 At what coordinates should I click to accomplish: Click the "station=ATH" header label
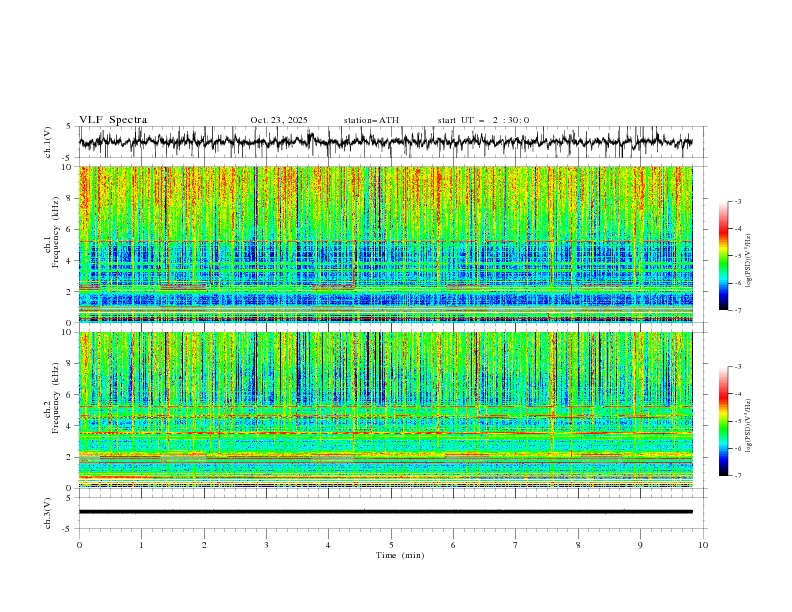pyautogui.click(x=371, y=120)
